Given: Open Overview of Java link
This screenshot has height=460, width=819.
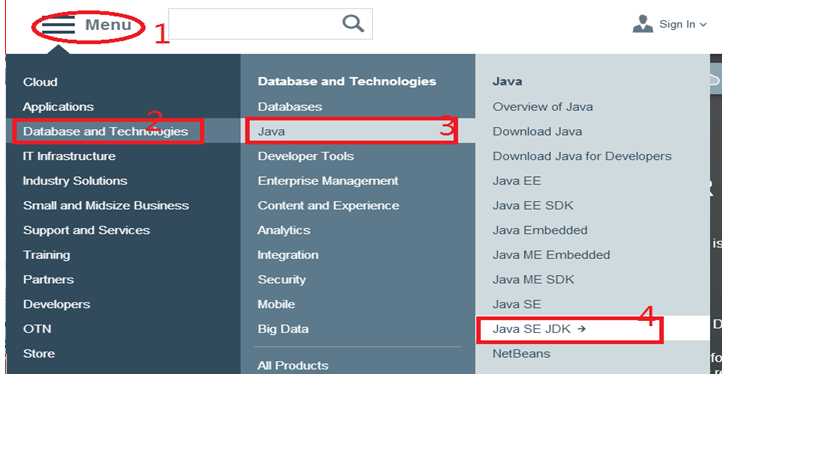Looking at the screenshot, I should coord(543,107).
